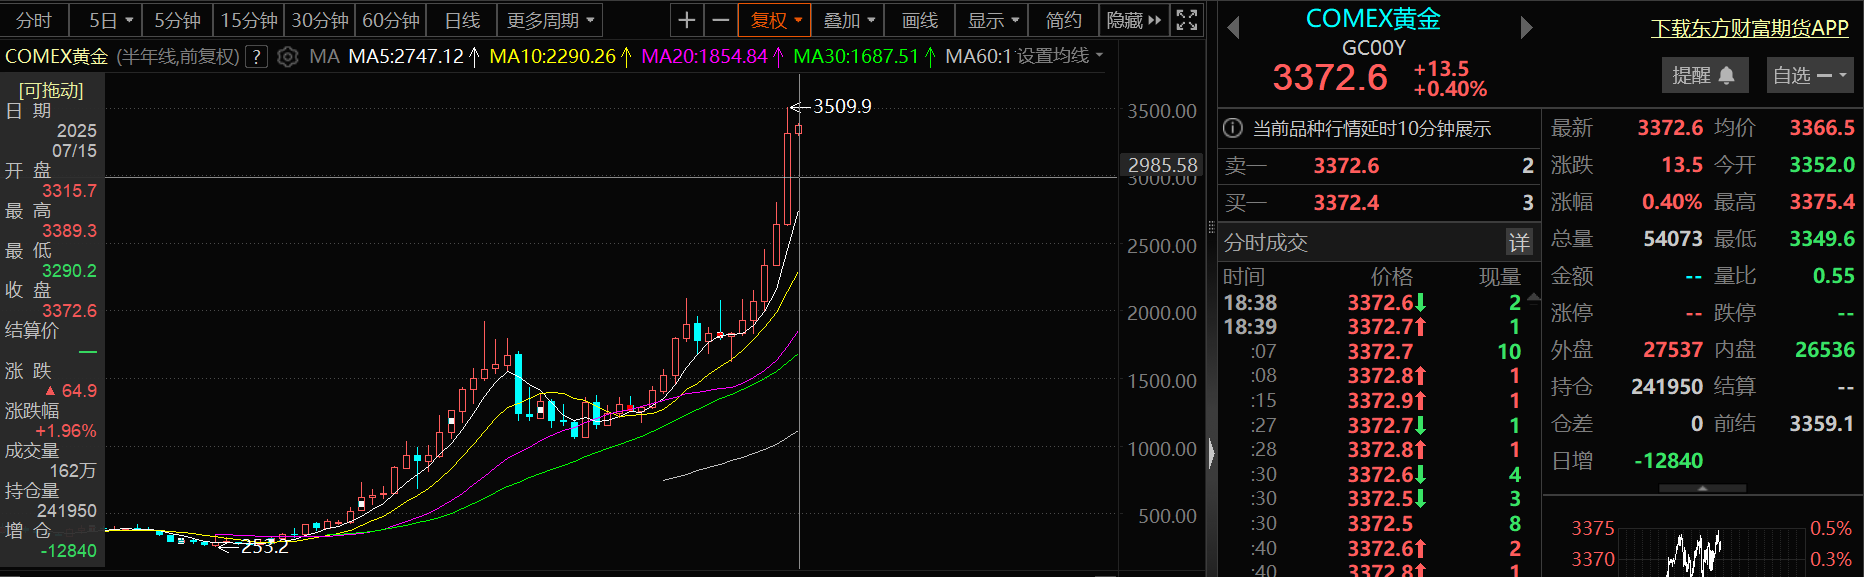Click the 2985.58 crosshair price label
The width and height of the screenshot is (1864, 577).
tap(1162, 165)
